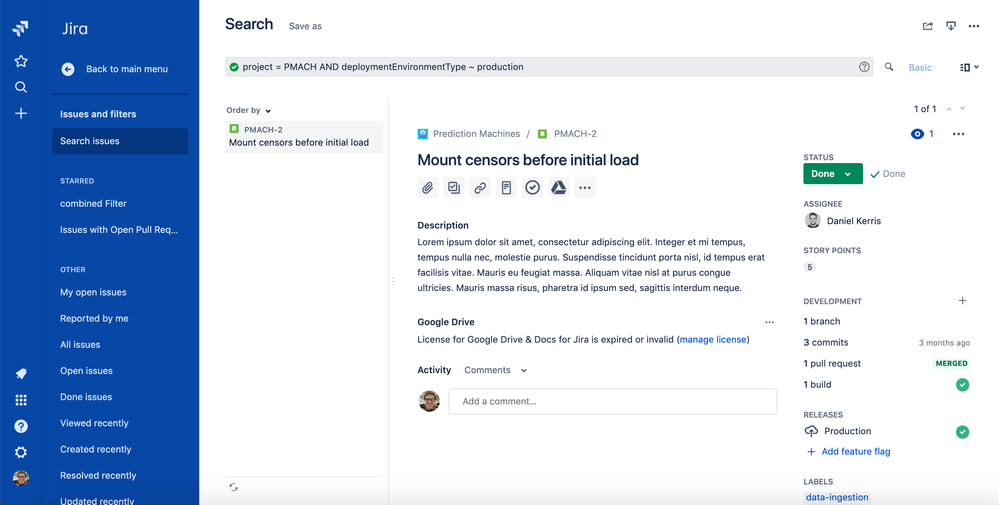Open the Order by dropdown

click(x=248, y=110)
